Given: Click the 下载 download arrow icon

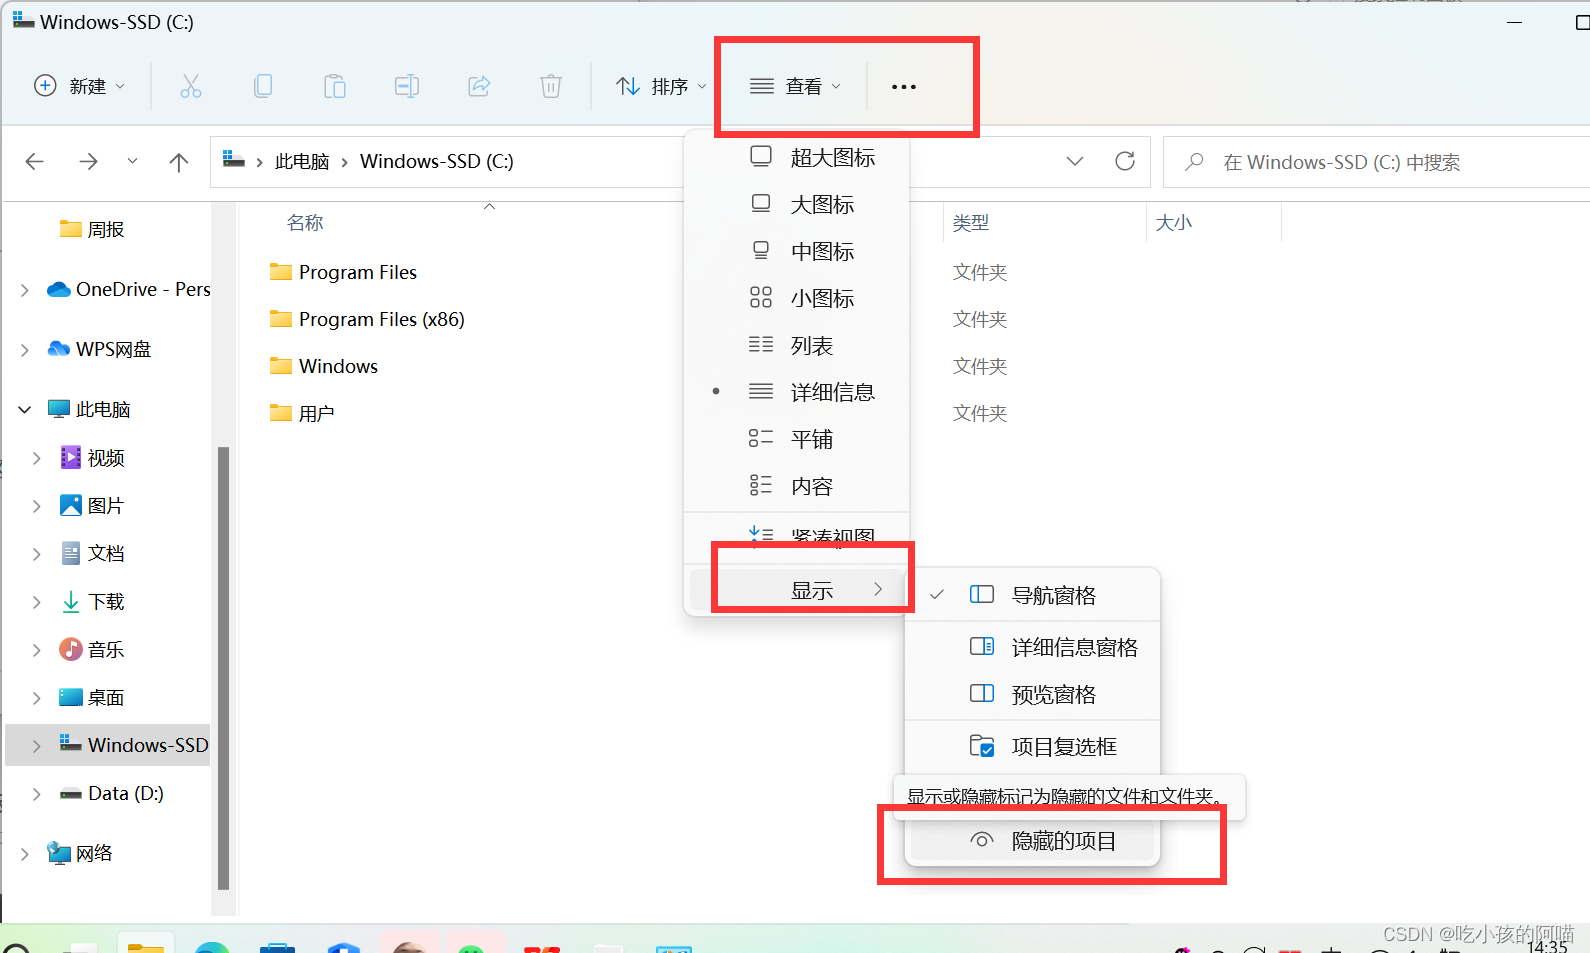Looking at the screenshot, I should click(71, 602).
